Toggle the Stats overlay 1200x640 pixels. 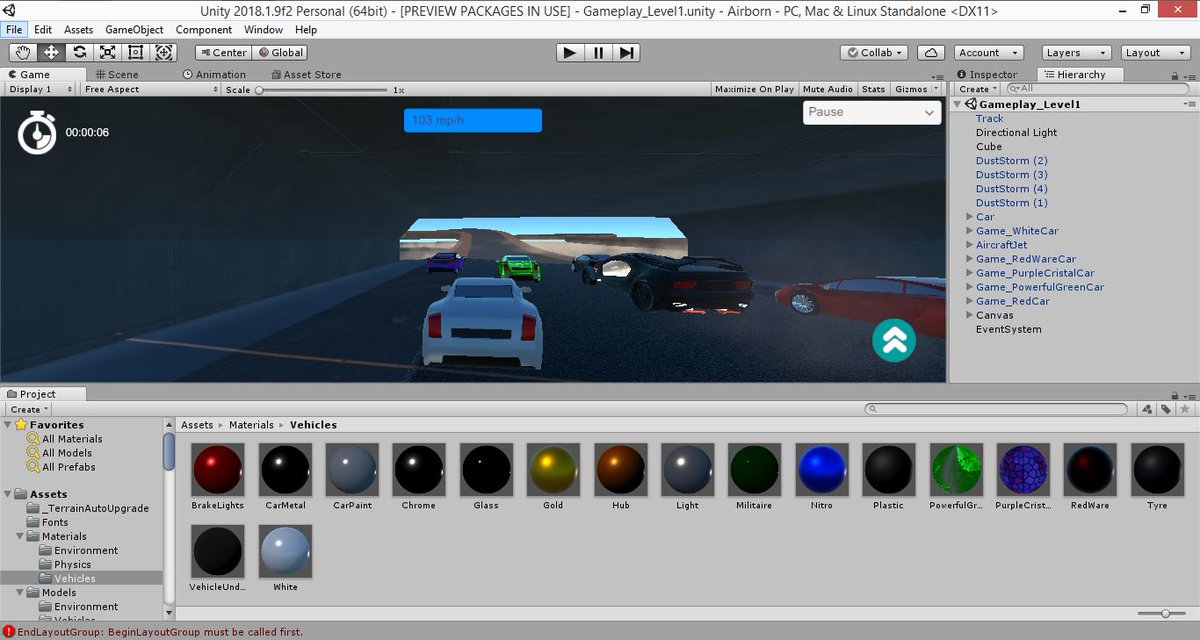pyautogui.click(x=874, y=89)
